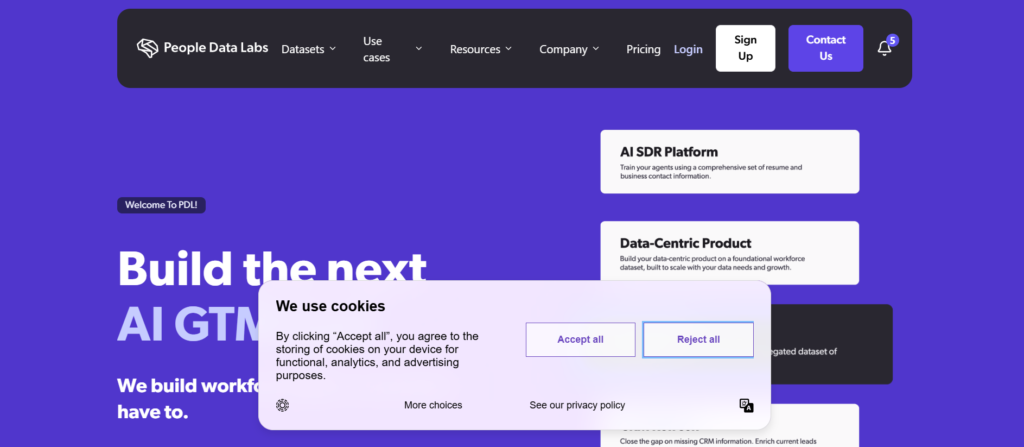Click the cookie settings gear icon
This screenshot has width=1024, height=447.
[283, 405]
